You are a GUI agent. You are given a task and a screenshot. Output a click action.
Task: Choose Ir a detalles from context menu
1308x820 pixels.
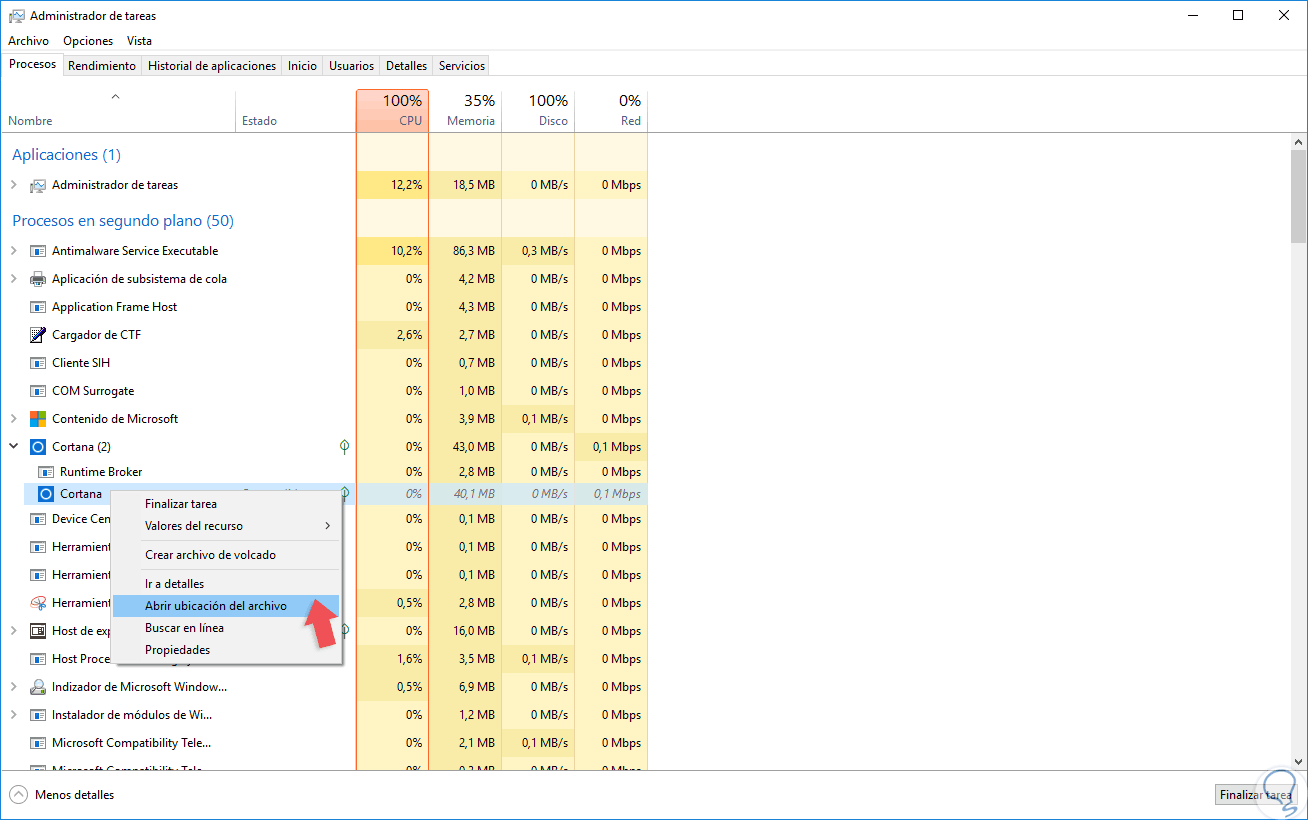coord(226,584)
